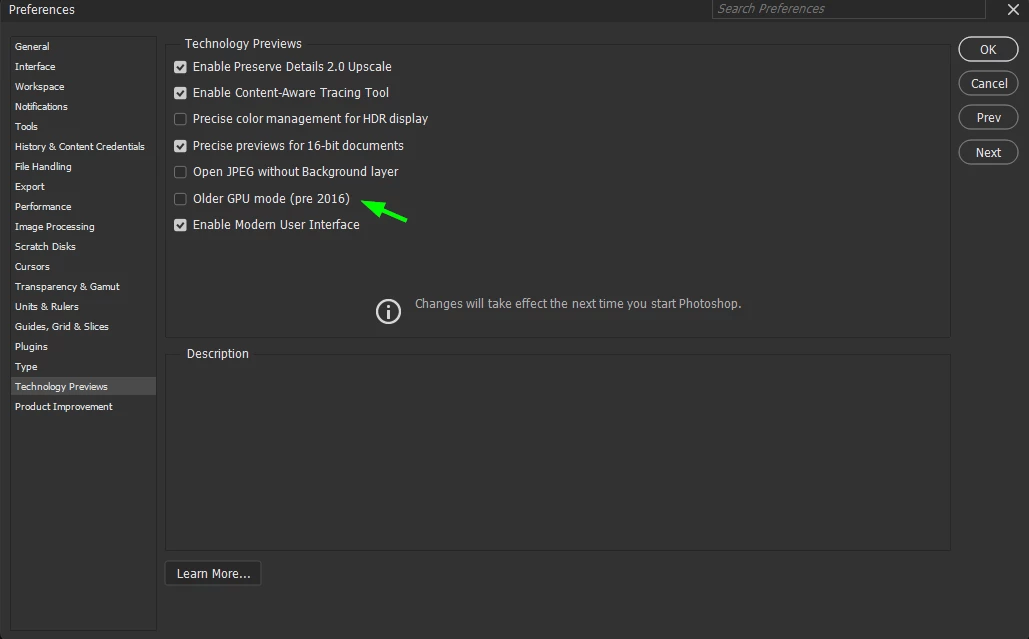The height and width of the screenshot is (639, 1029).
Task: Click the Description section heading
Action: pyautogui.click(x=218, y=354)
